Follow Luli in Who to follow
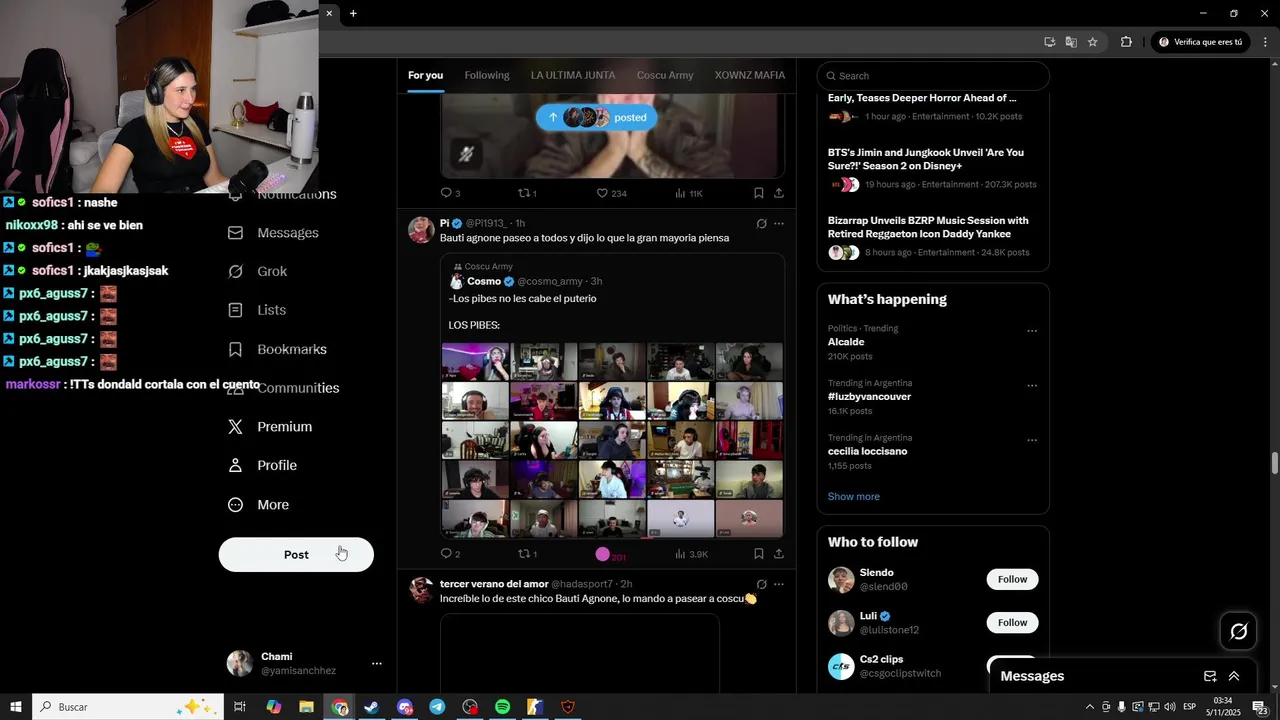Image resolution: width=1280 pixels, height=720 pixels. pyautogui.click(x=1012, y=623)
